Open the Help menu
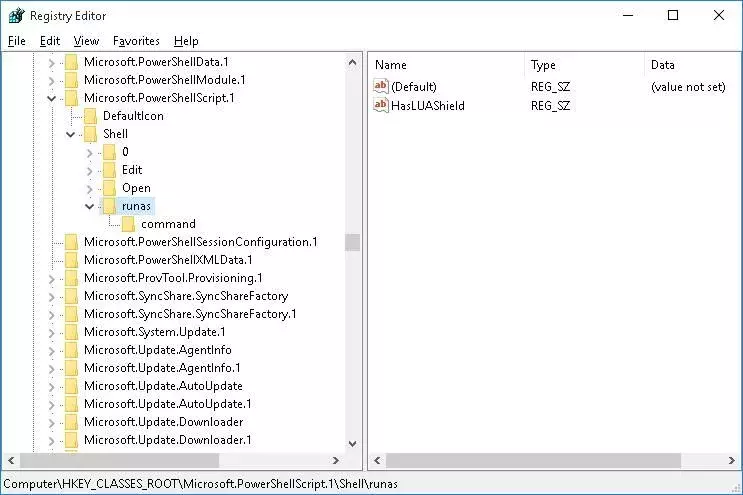Screen dimensions: 743x495 pyautogui.click(x=186, y=41)
